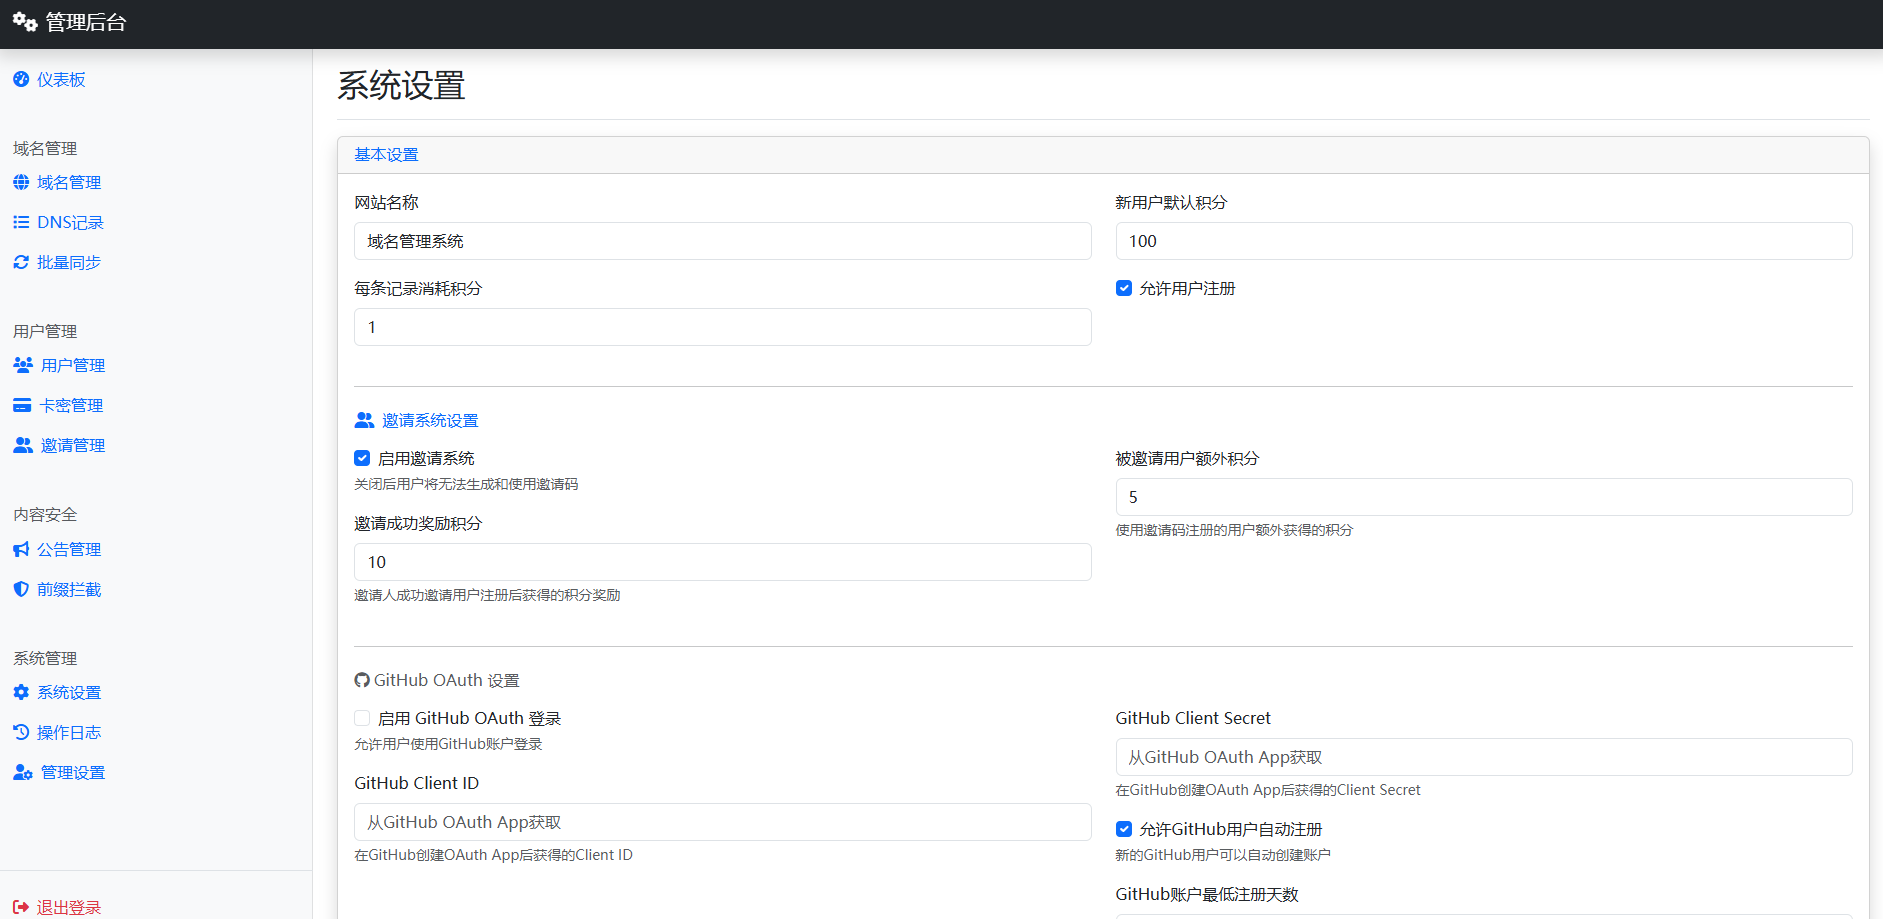Click the prefix blocking shield icon
The width and height of the screenshot is (1883, 919).
coord(21,589)
